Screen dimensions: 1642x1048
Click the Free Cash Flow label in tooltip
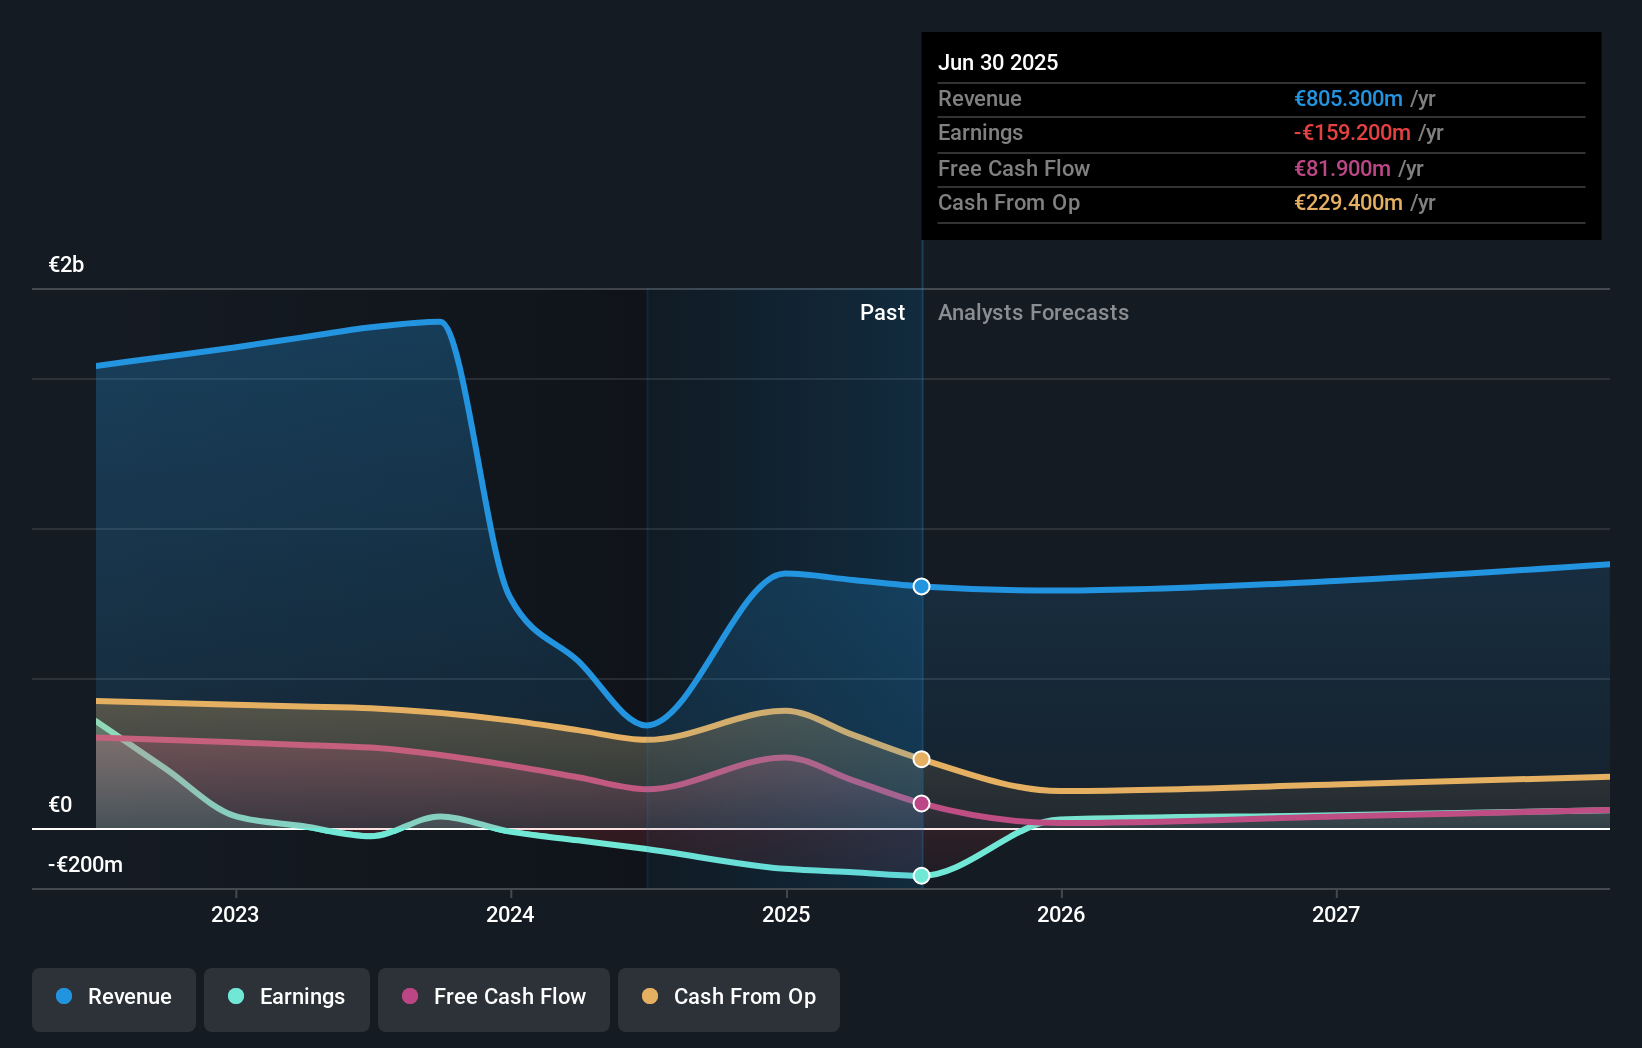1014,168
